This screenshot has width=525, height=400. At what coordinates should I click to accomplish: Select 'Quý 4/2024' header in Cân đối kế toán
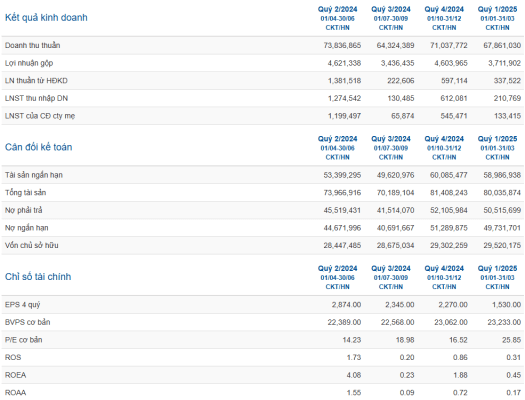[444, 139]
